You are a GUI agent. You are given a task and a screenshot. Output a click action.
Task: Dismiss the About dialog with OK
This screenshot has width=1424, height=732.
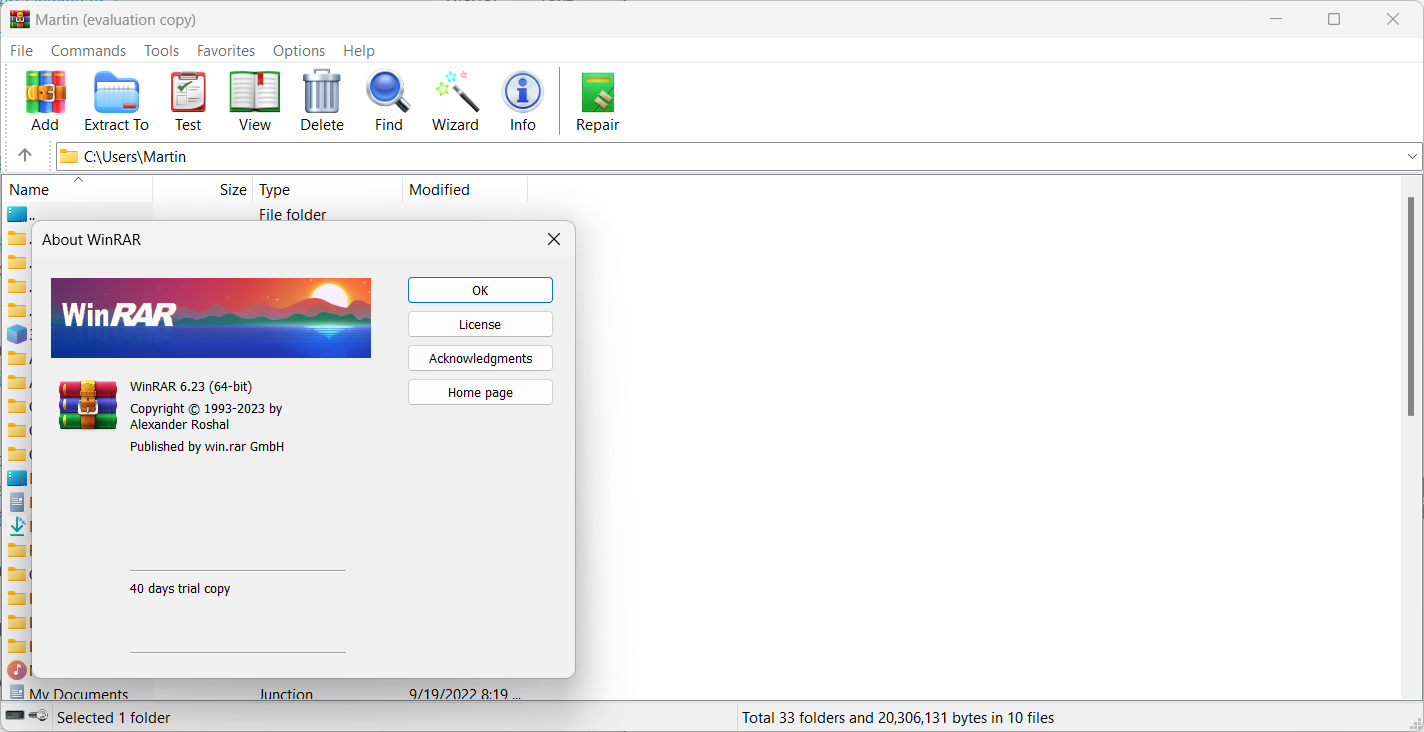tap(480, 289)
